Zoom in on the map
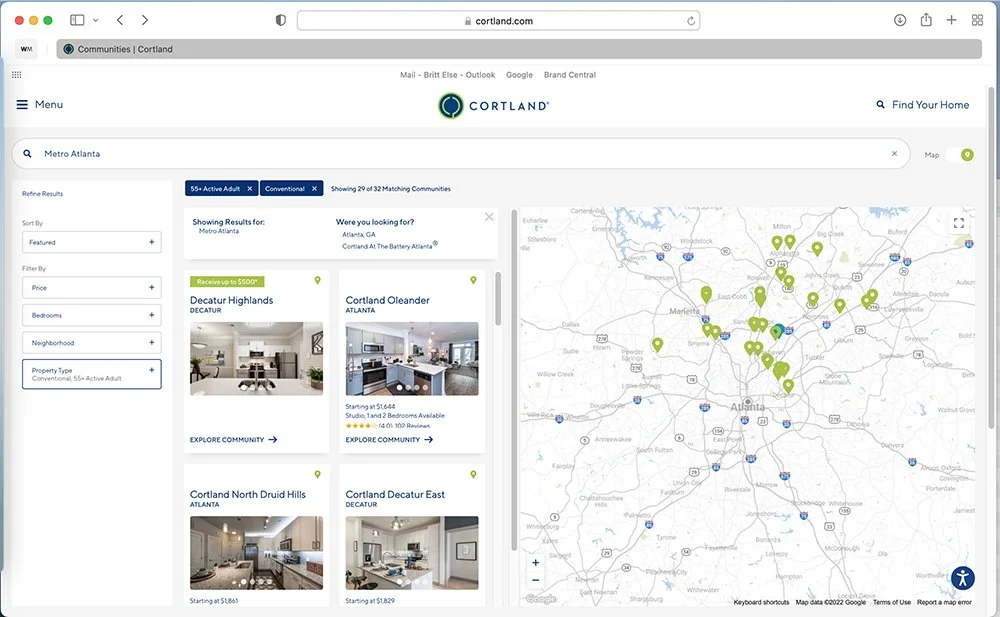Image resolution: width=1000 pixels, height=617 pixels. [x=536, y=563]
